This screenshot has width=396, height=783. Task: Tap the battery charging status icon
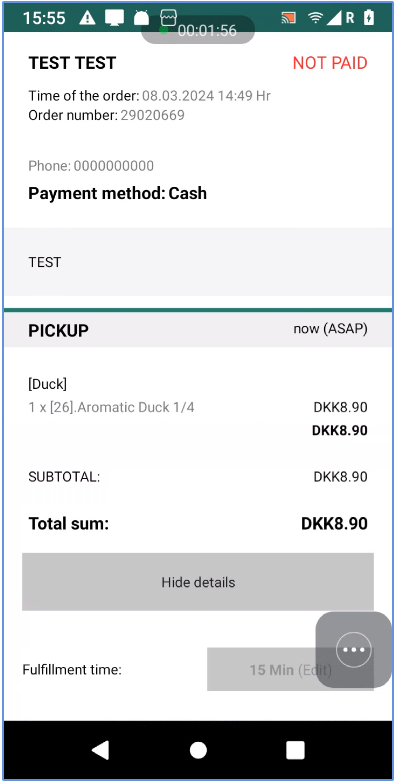tap(369, 18)
